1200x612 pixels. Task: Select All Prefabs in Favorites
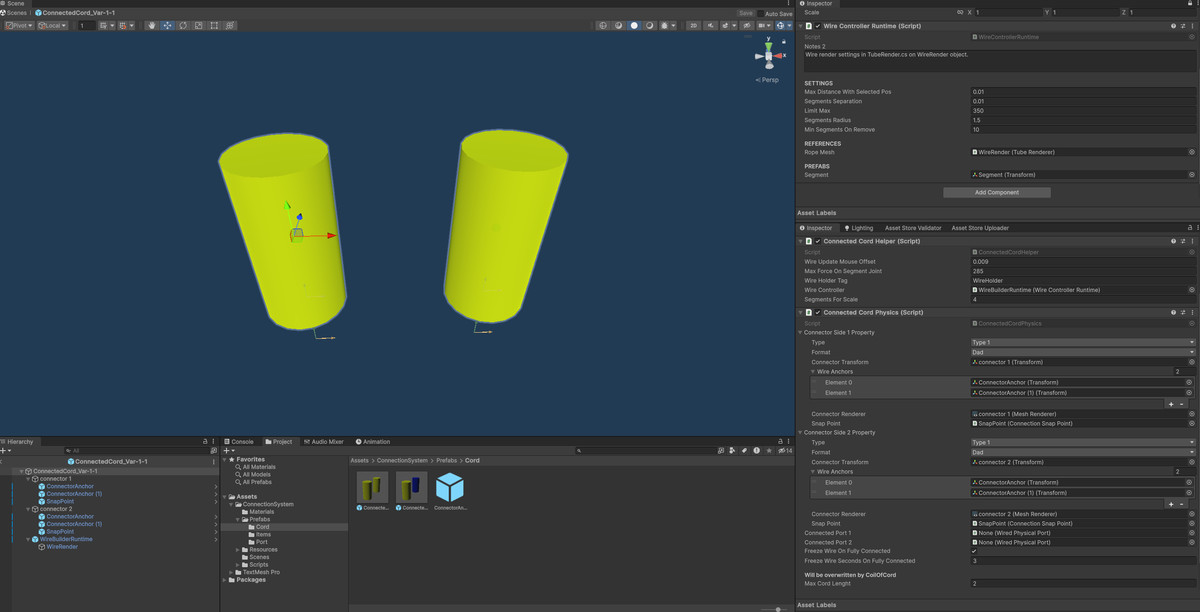point(259,482)
